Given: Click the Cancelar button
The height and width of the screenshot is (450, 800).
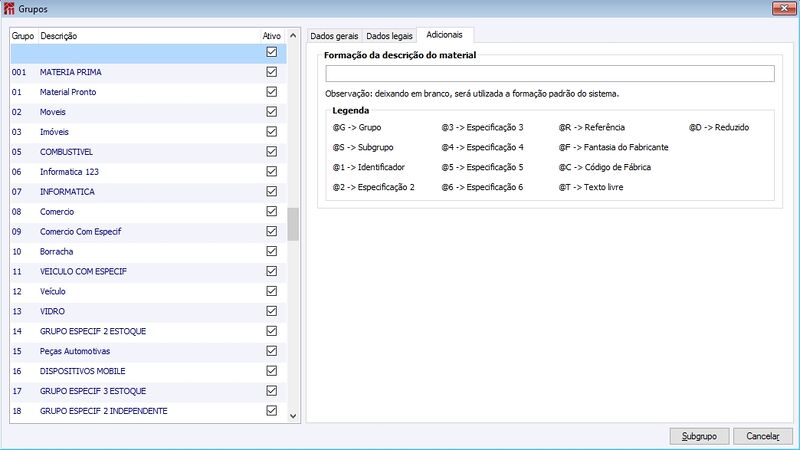Looking at the screenshot, I should (x=763, y=436).
